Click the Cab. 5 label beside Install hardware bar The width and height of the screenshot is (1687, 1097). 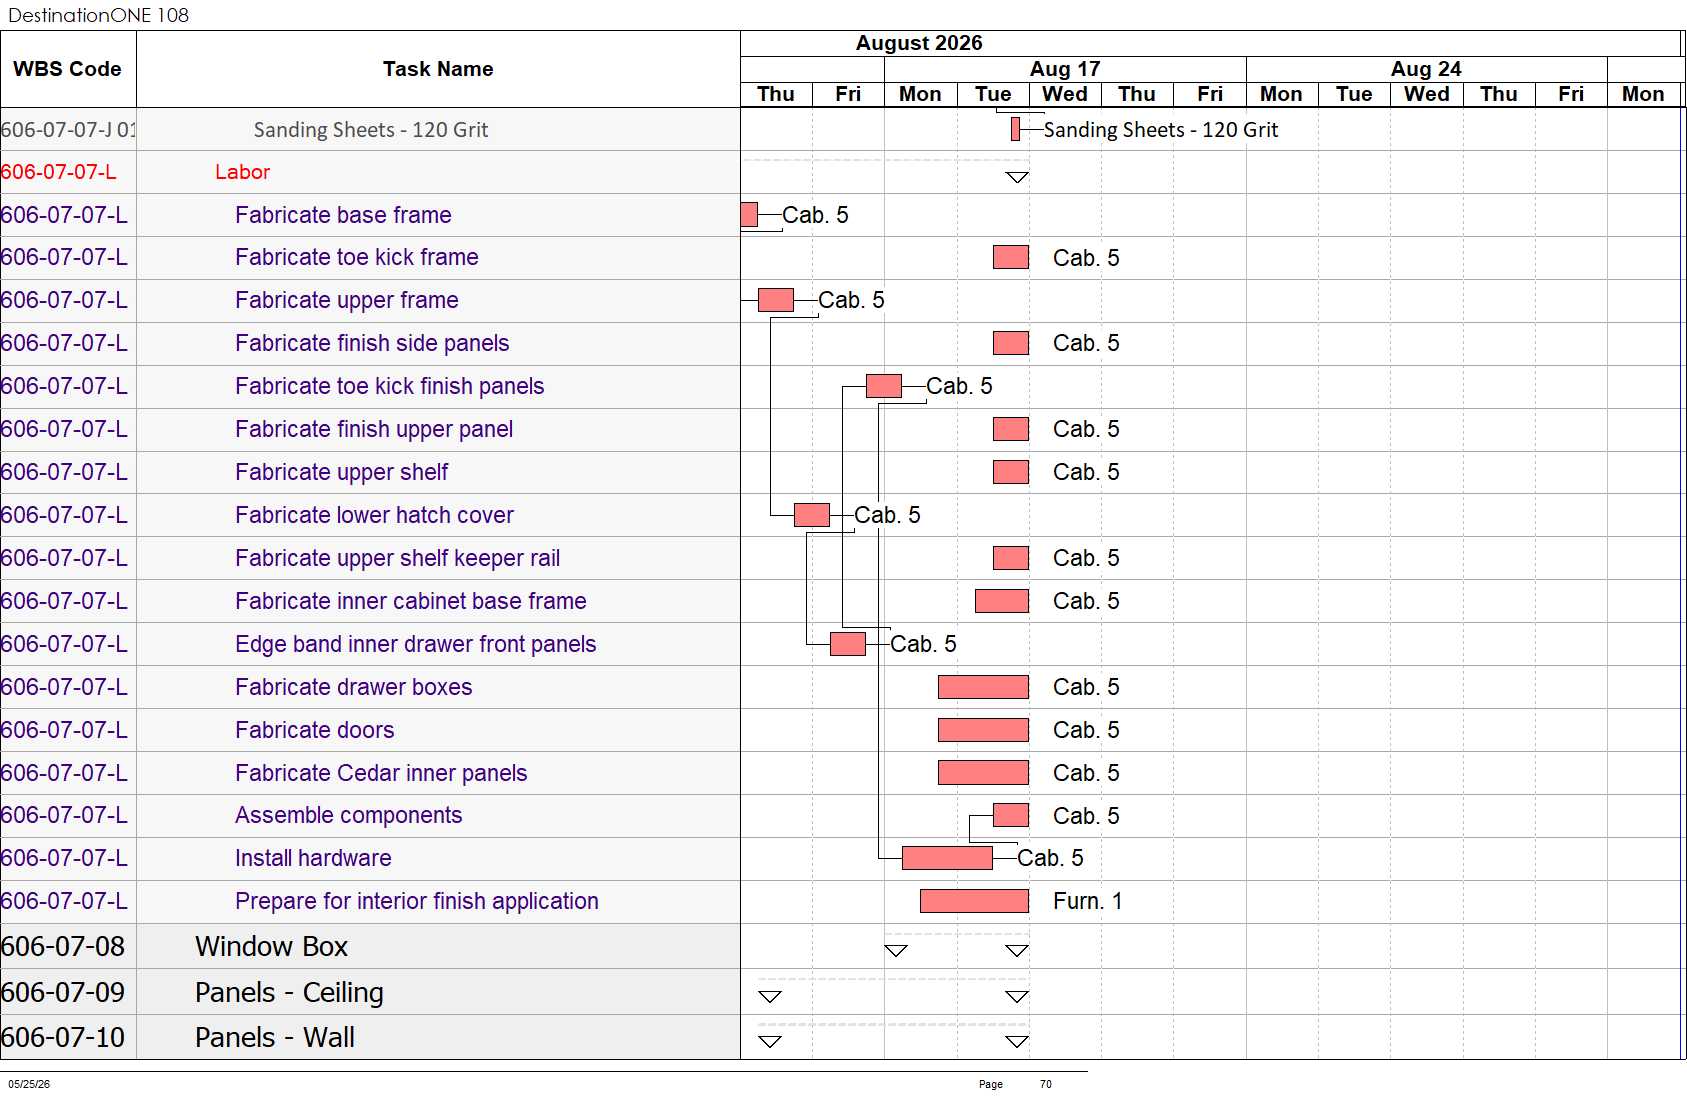1050,858
